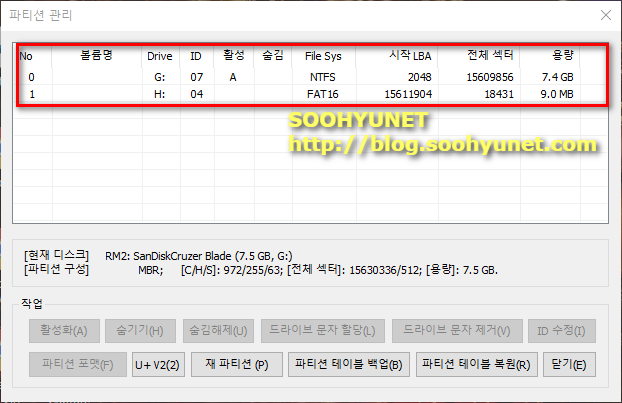Click the 파티션 포맷(F) button
Screen dimensions: 622x403
pos(78,364)
